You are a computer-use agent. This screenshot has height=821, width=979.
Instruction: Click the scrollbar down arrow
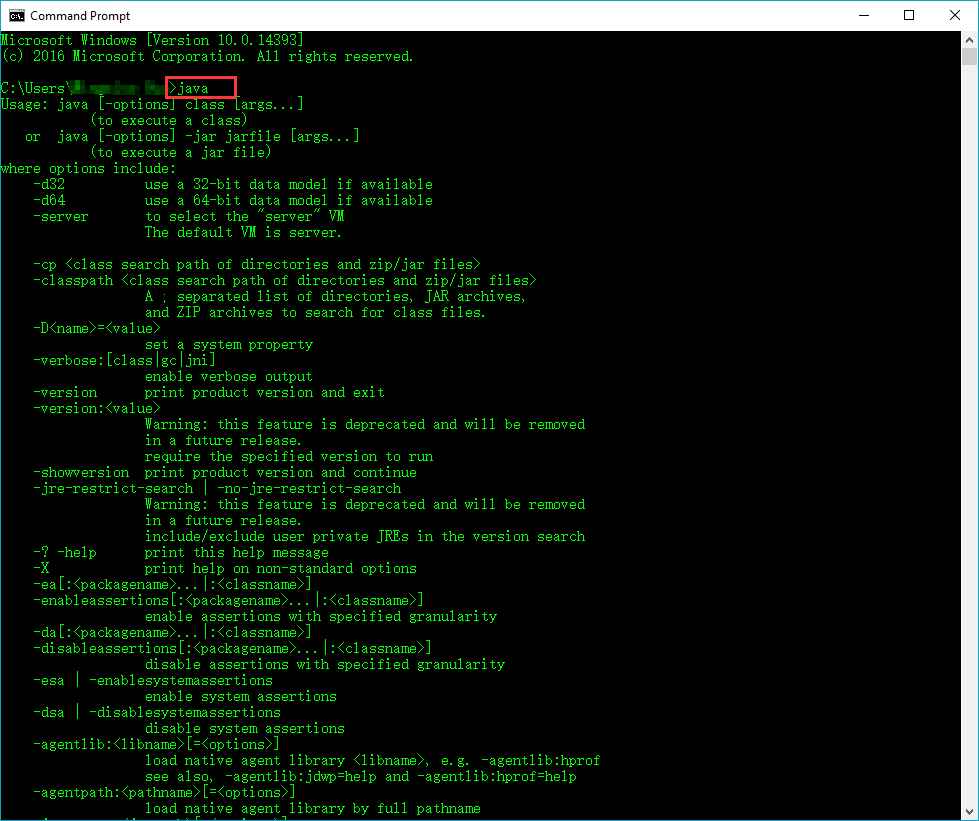click(x=969, y=811)
